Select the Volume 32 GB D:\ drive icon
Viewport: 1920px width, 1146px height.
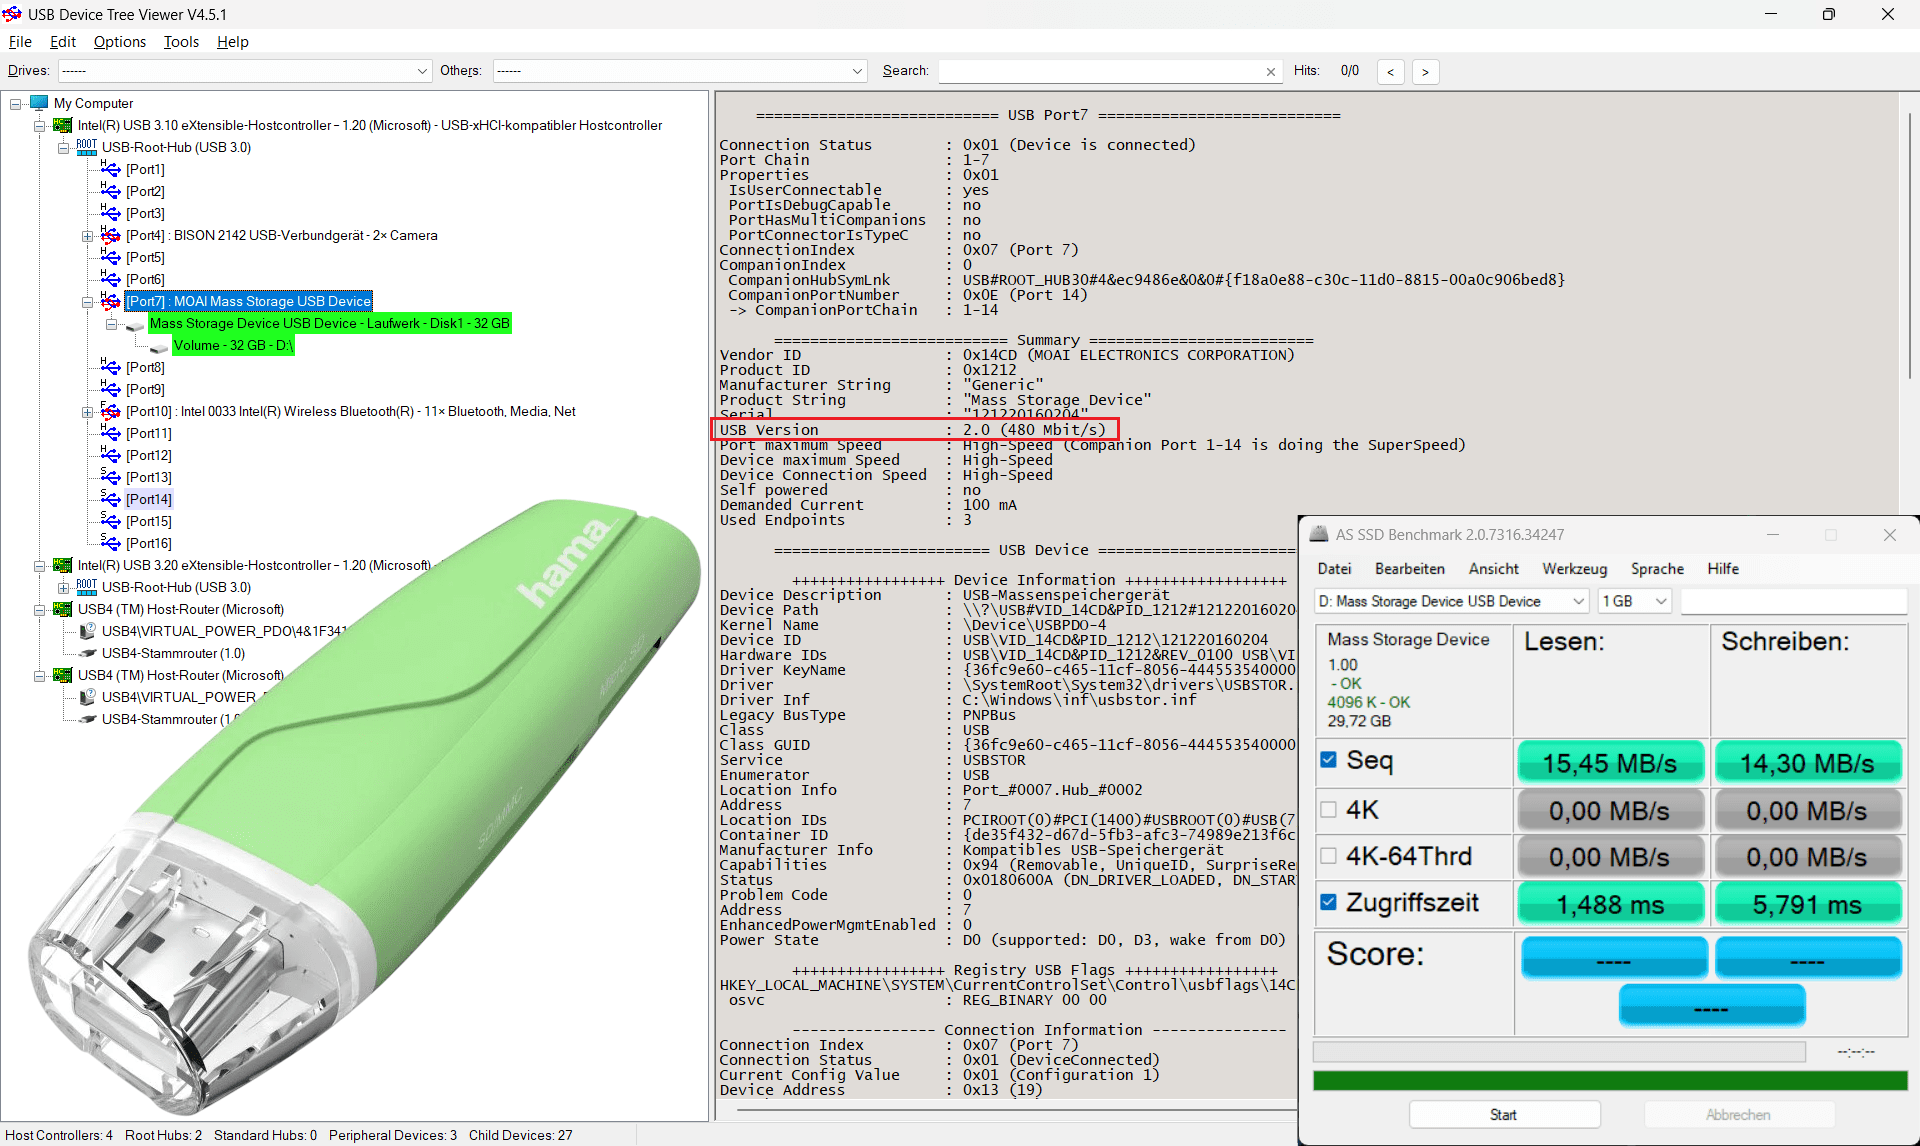click(x=159, y=346)
